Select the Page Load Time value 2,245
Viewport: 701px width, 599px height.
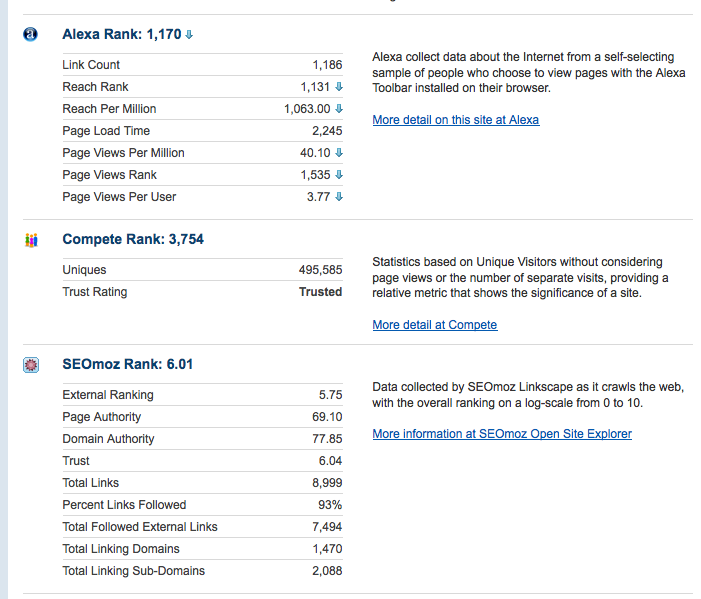[327, 131]
